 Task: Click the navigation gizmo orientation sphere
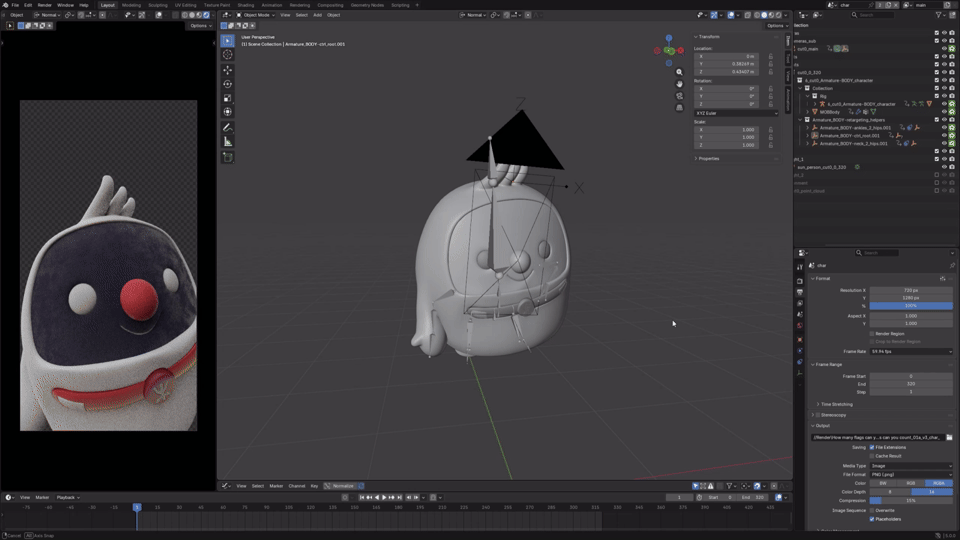point(669,50)
